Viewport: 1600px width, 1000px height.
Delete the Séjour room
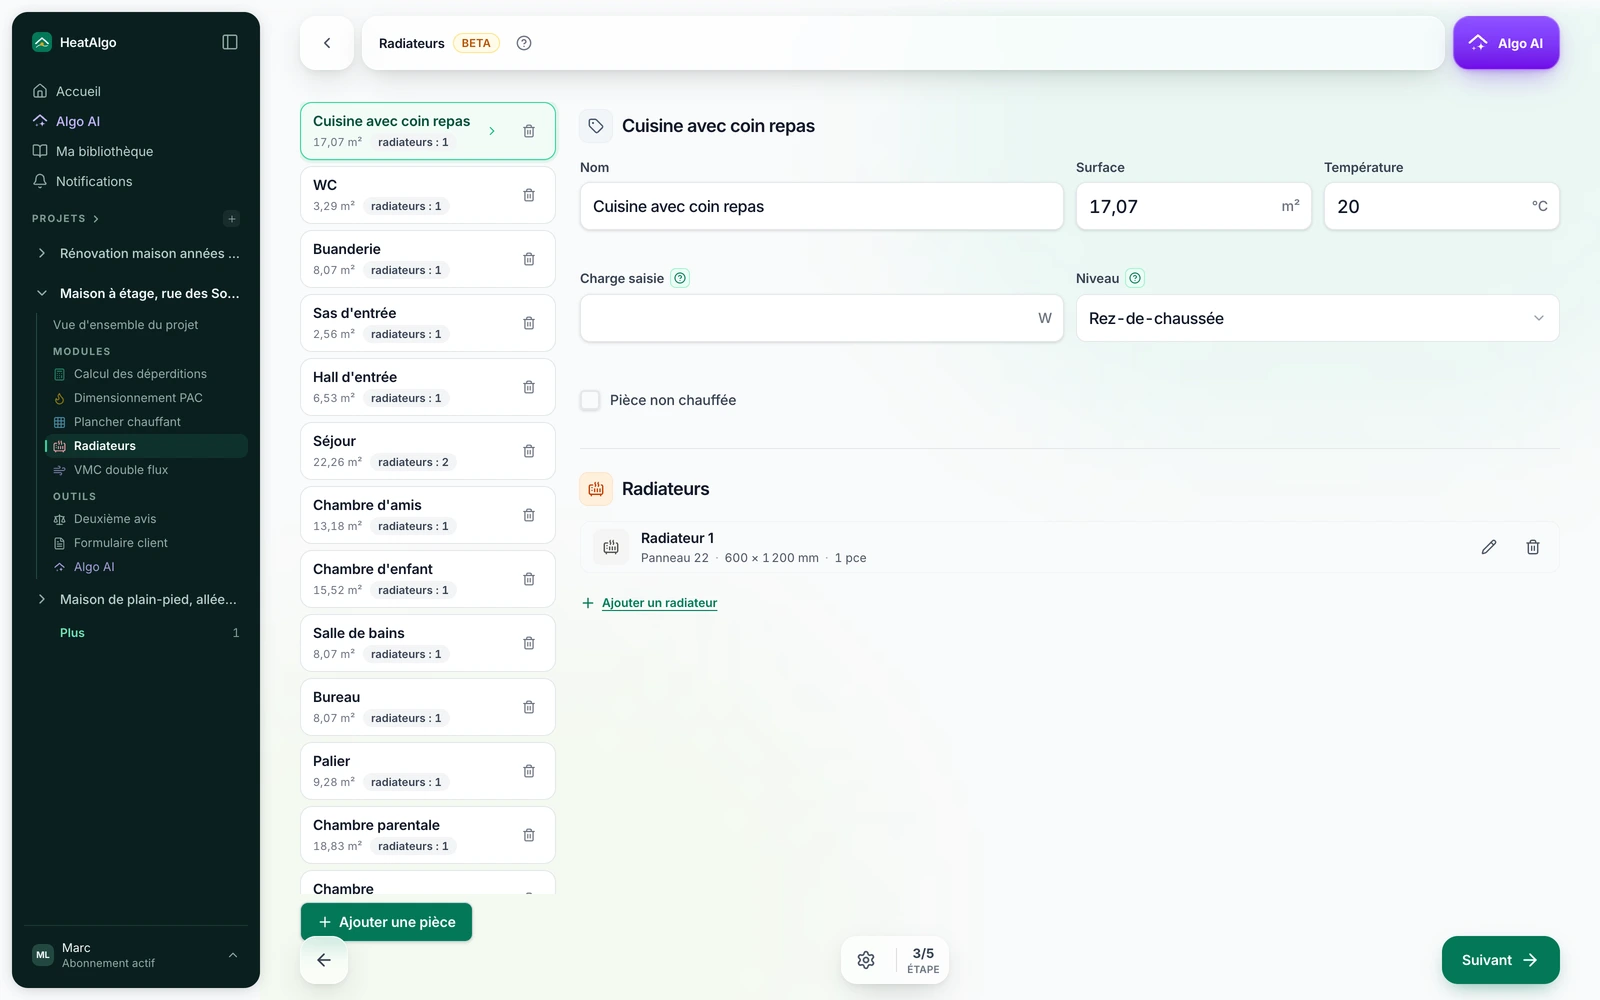pos(529,451)
